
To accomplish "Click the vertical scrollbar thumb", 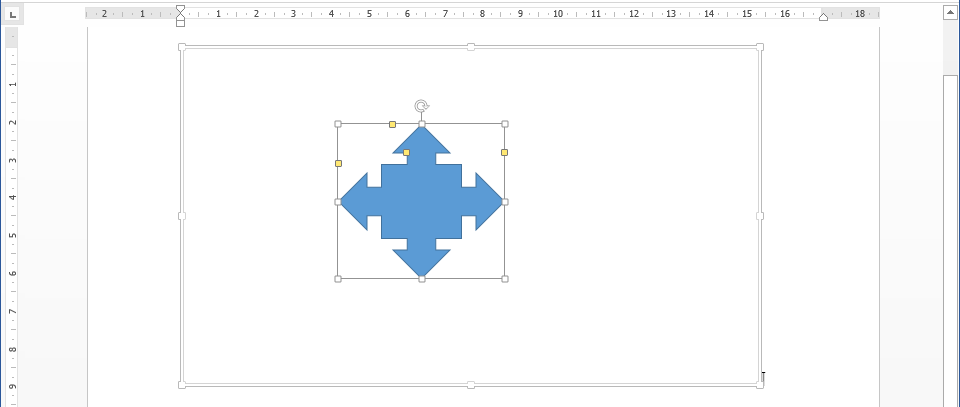I will pyautogui.click(x=950, y=240).
